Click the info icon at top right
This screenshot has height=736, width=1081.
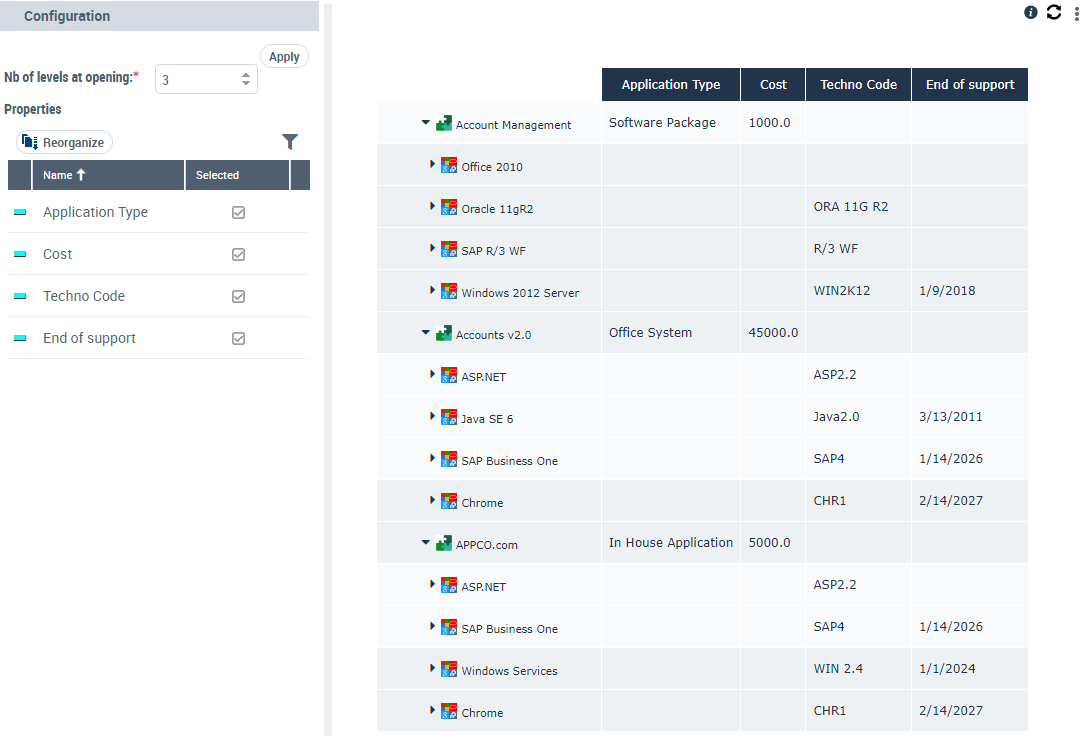[x=1031, y=12]
